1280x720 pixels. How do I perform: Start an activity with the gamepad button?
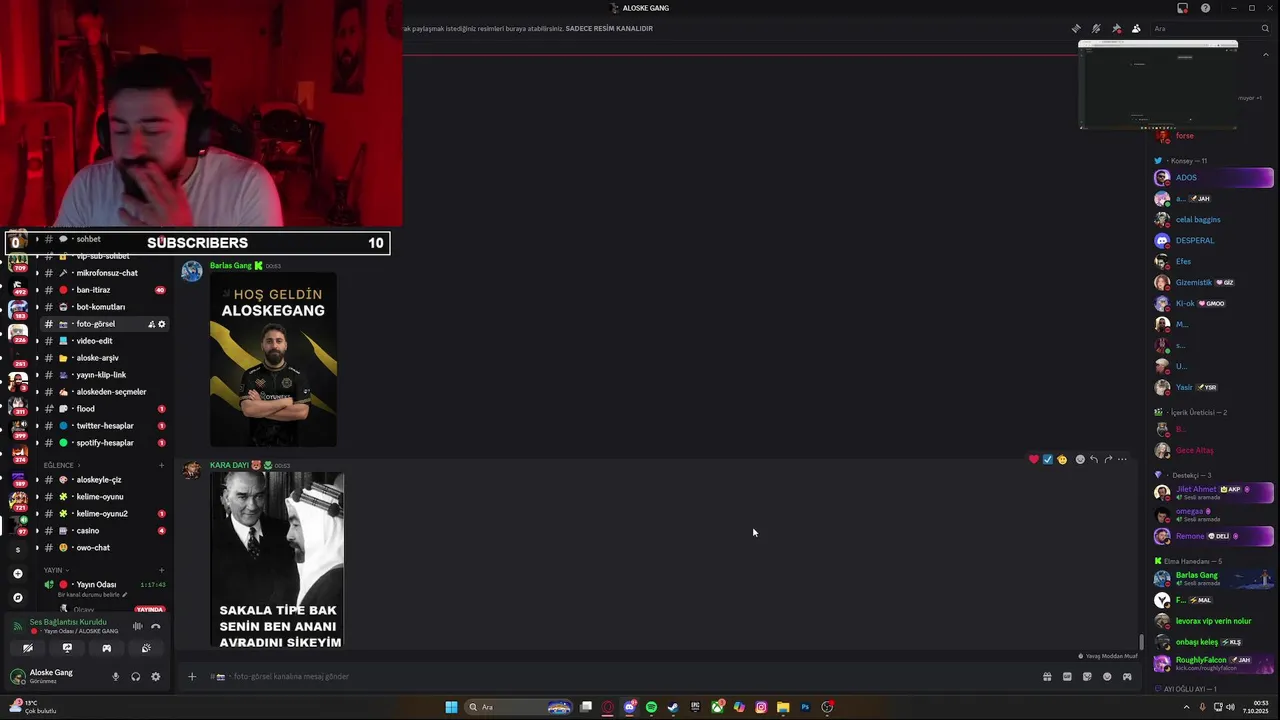pyautogui.click(x=106, y=648)
